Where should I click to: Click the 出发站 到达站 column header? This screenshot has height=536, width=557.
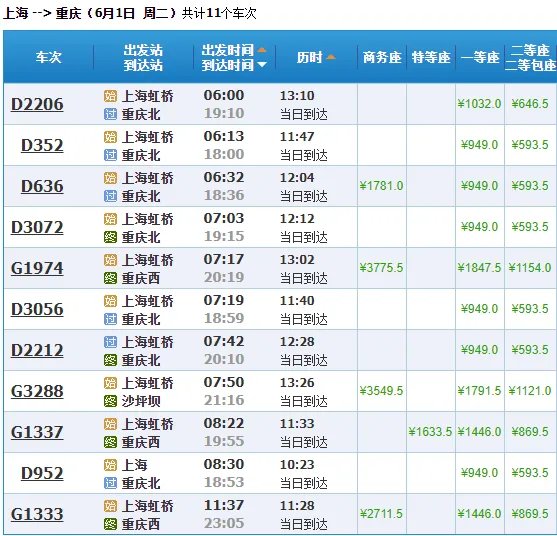click(143, 57)
